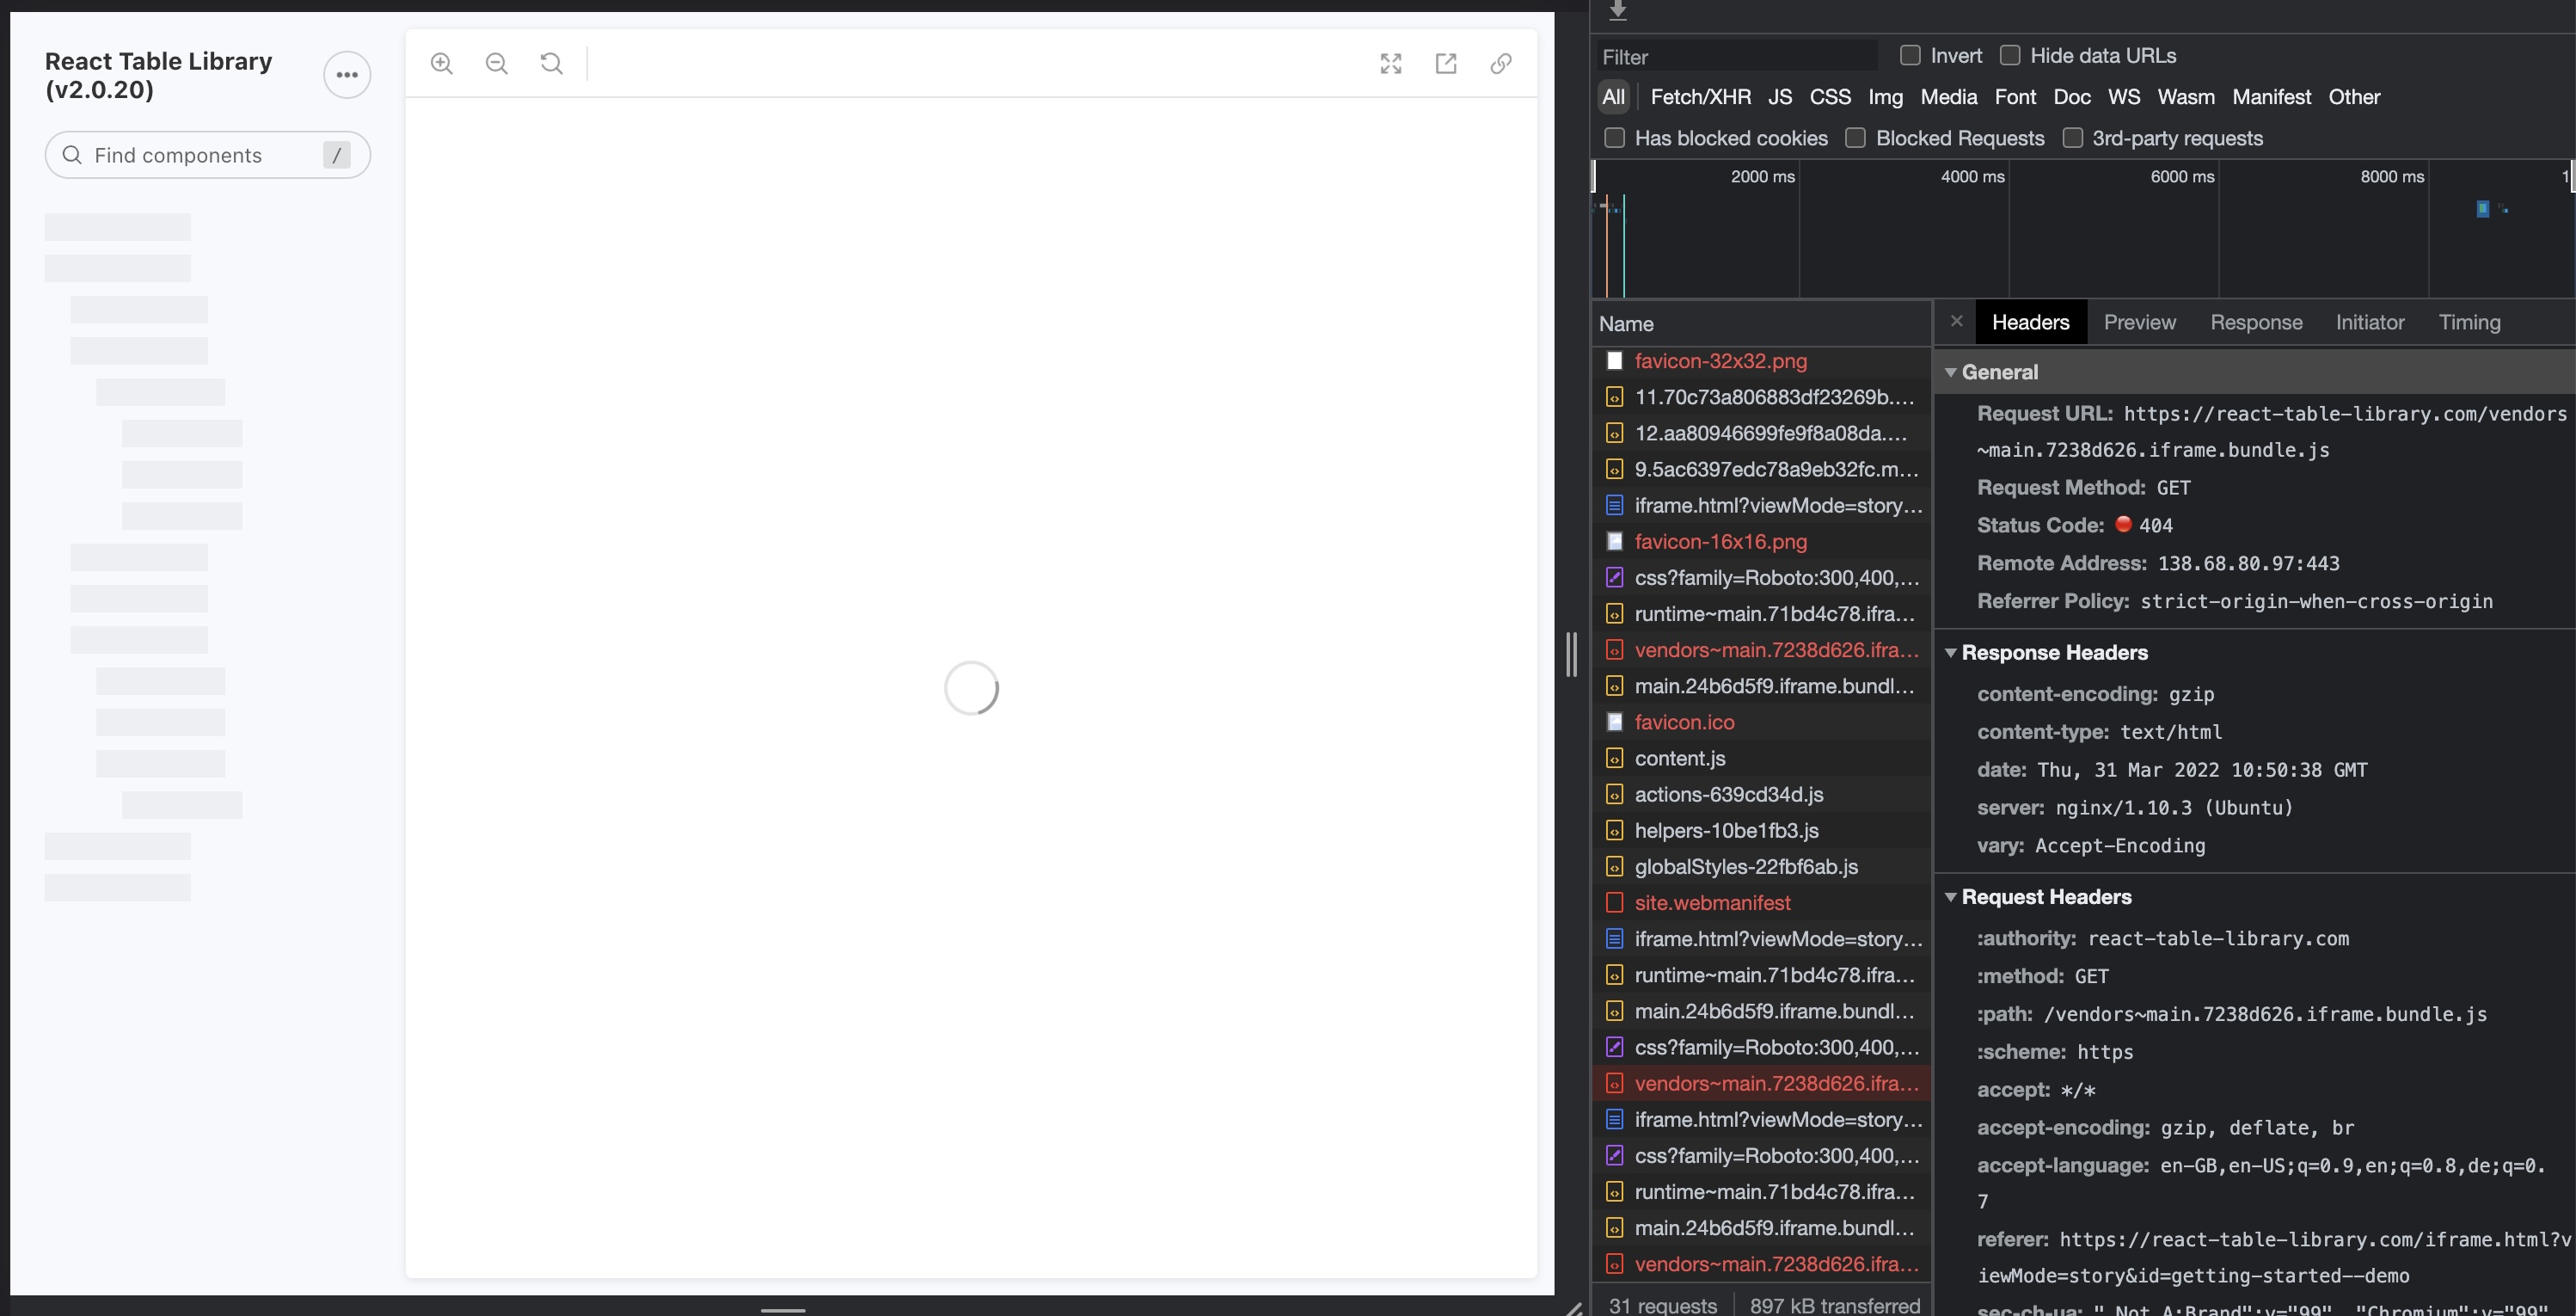Select the Zoom out tool
This screenshot has width=2576, height=1316.
[x=496, y=63]
